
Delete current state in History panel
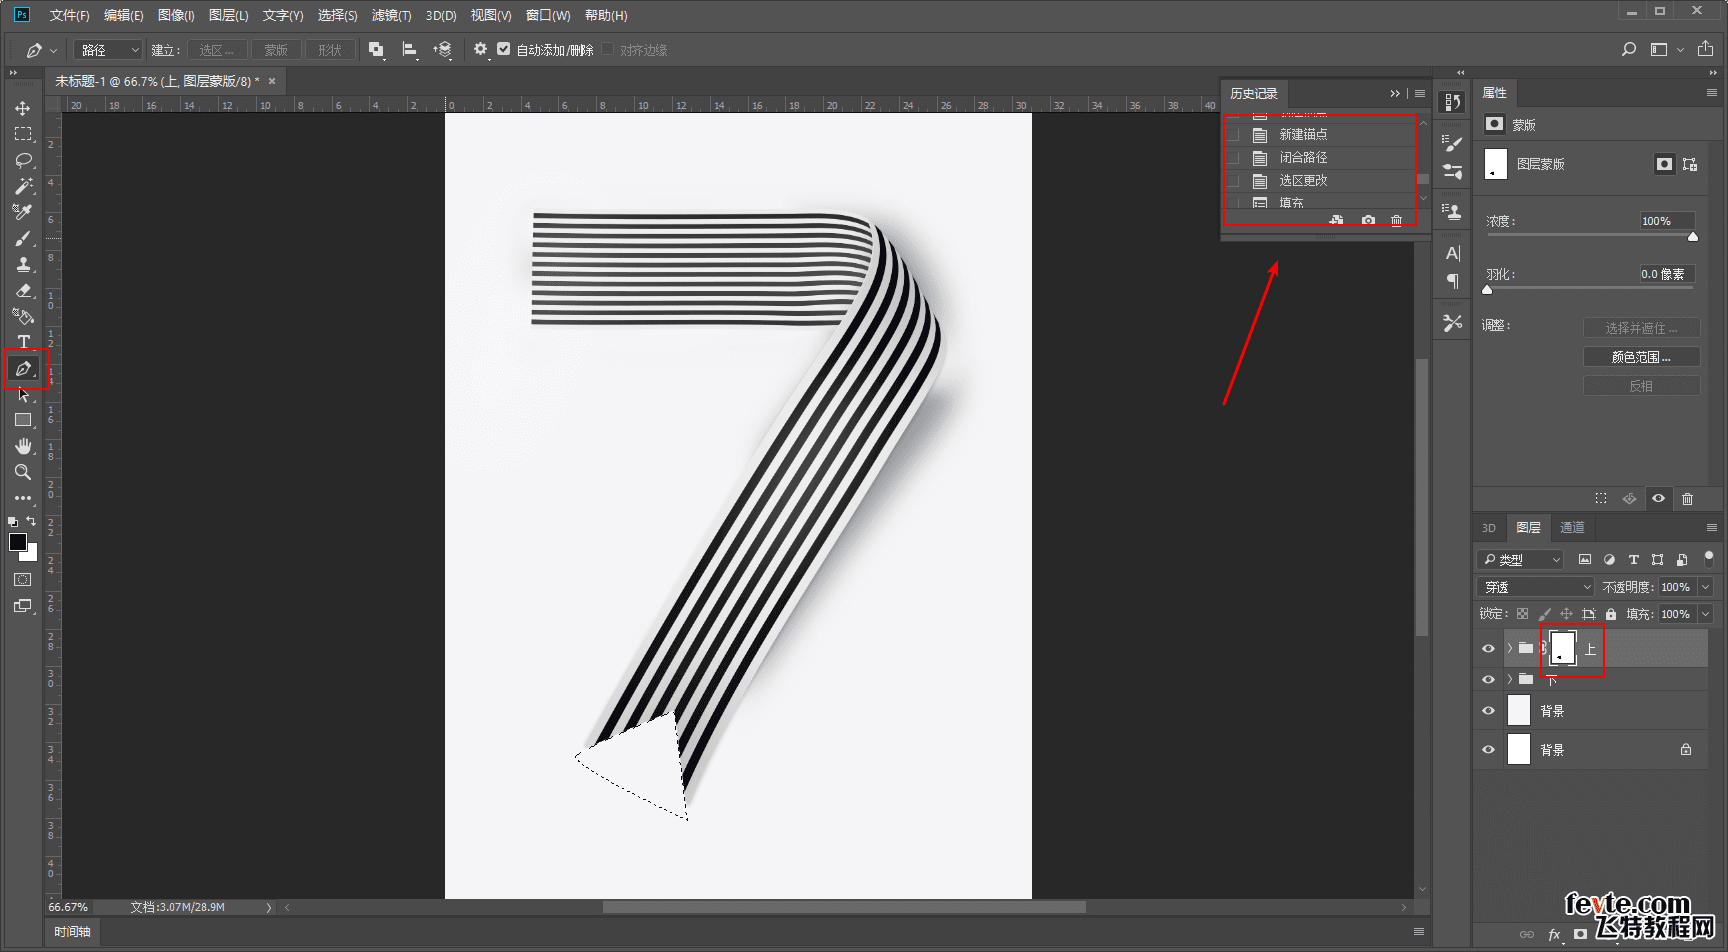click(1397, 220)
